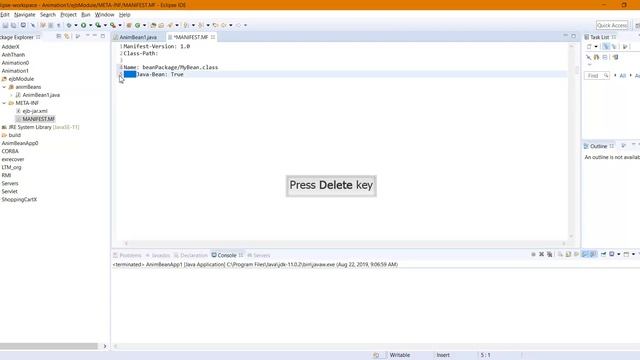This screenshot has width=640, height=360.
Task: Click status bar icon left of Writable
Action: tap(376, 355)
